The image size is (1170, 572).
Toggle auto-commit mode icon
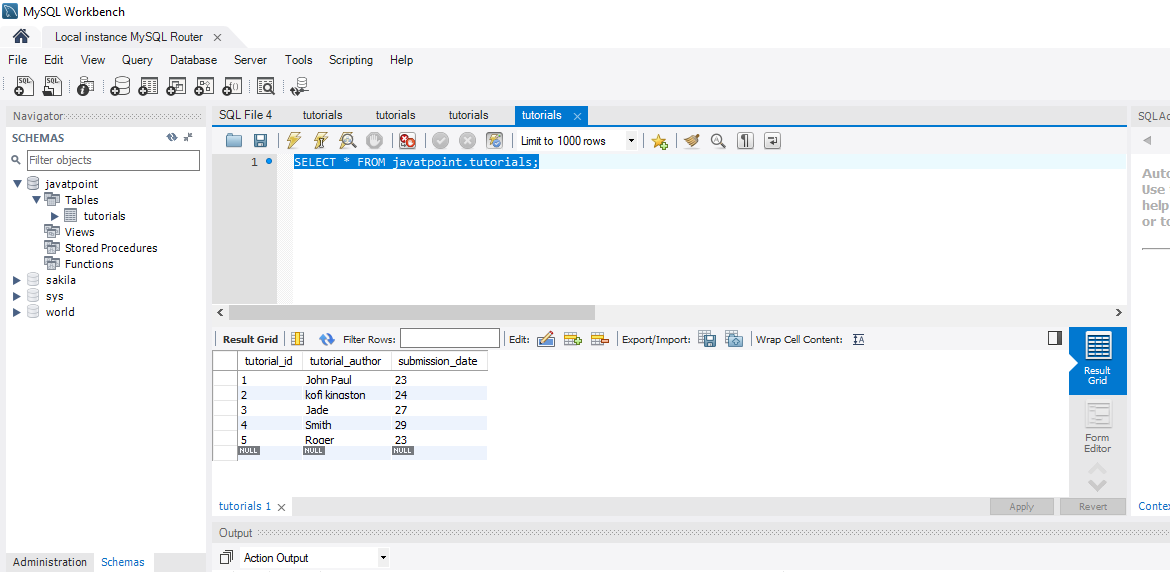point(494,140)
